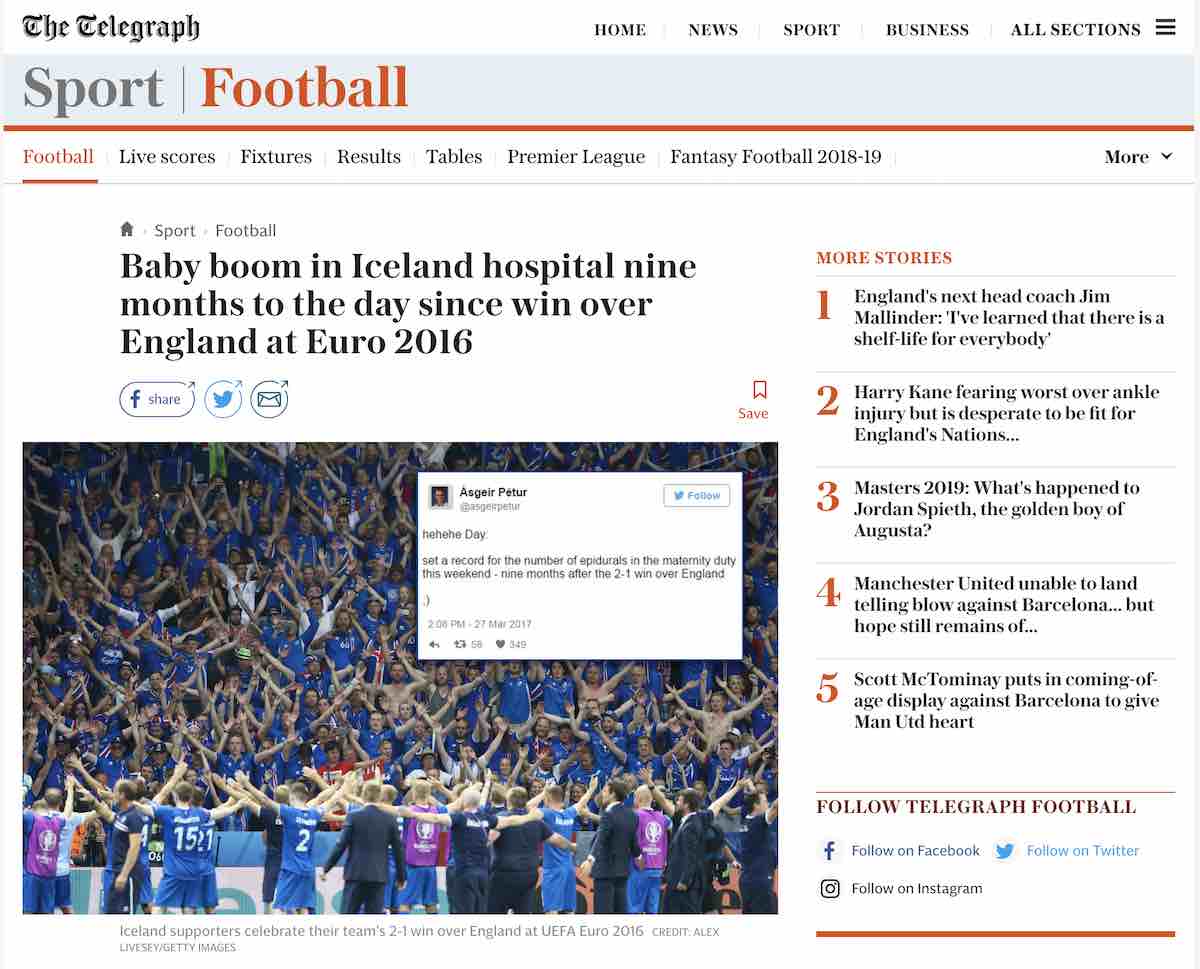Click the tweet author avatar

[440, 497]
